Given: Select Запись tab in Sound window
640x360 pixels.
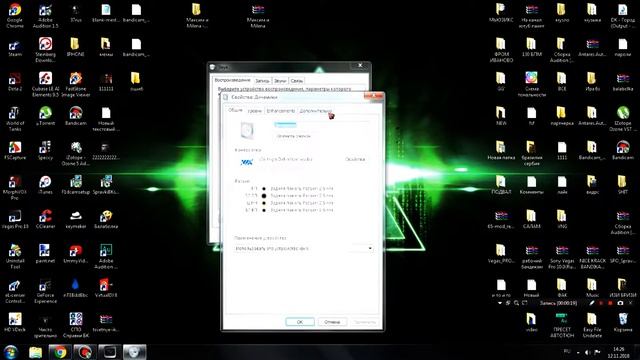Looking at the screenshot, I should click(x=262, y=81).
